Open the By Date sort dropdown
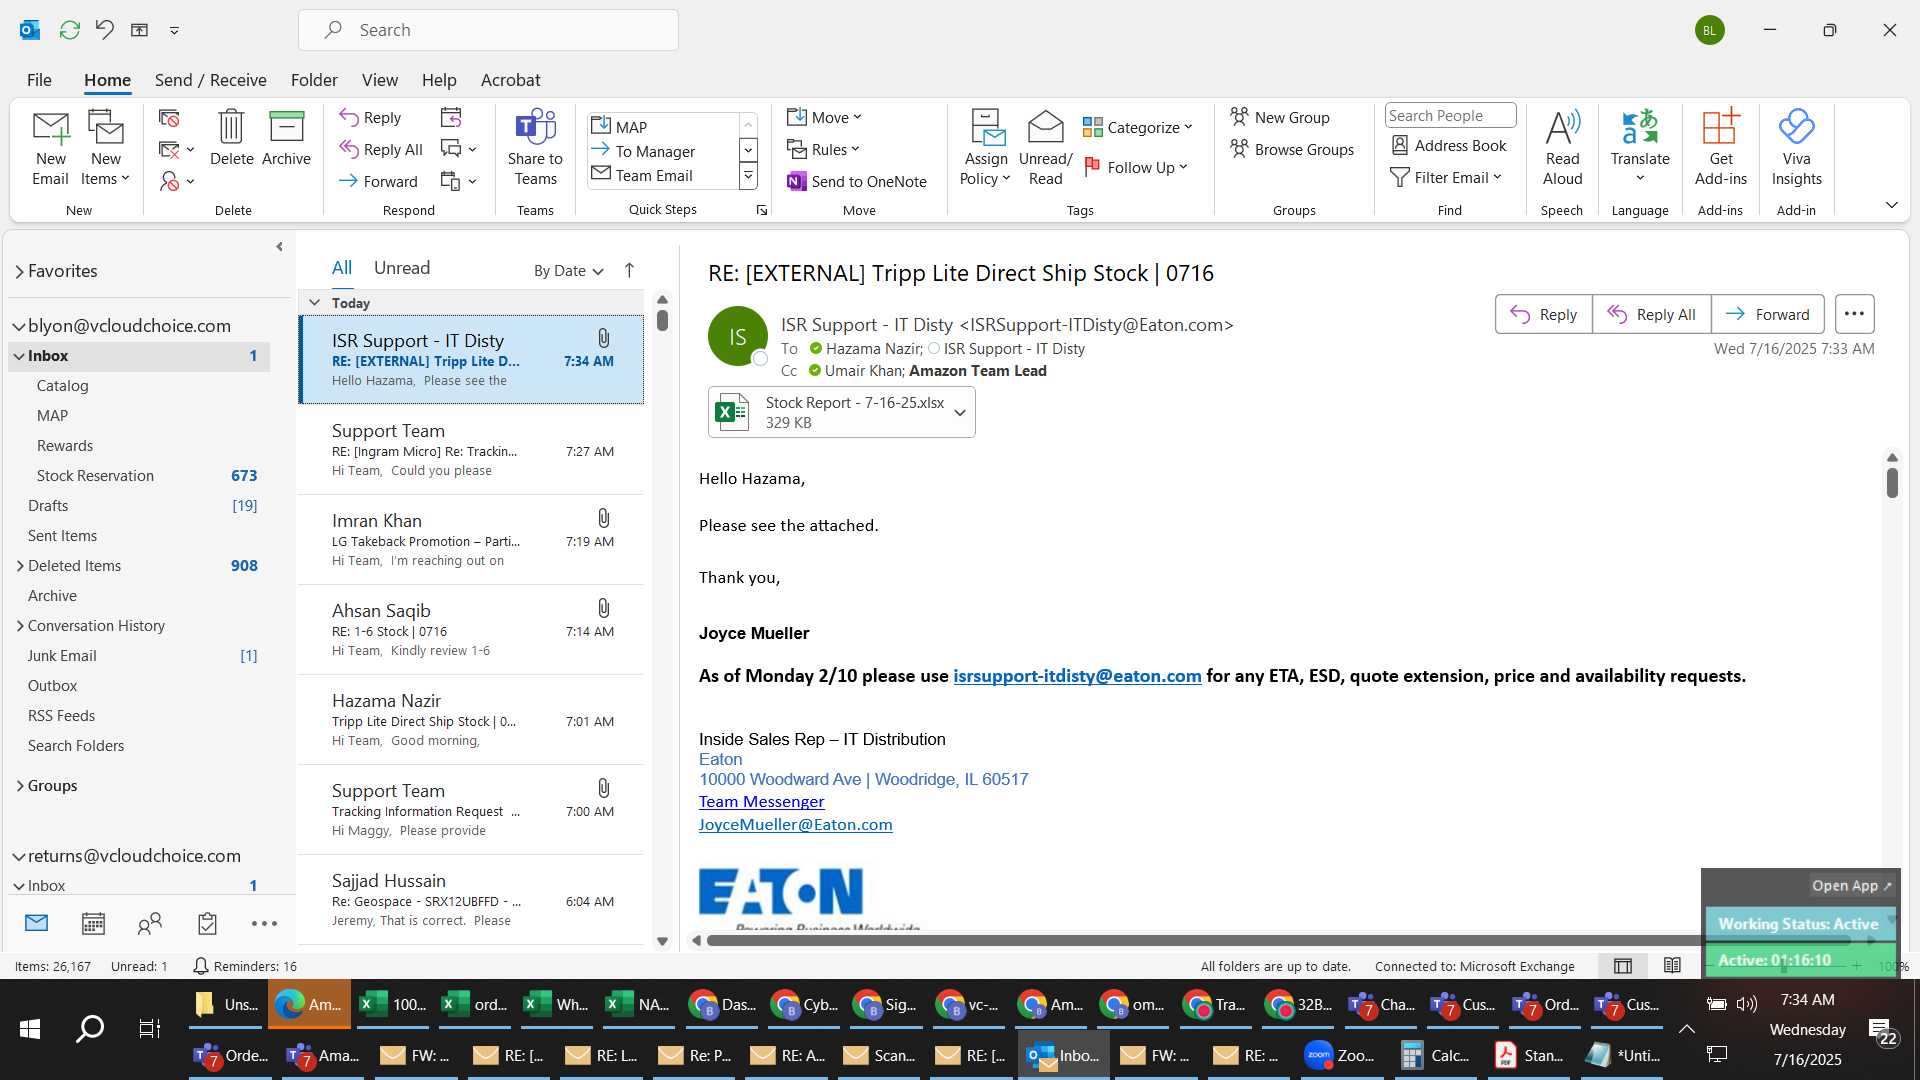Image resolution: width=1920 pixels, height=1080 pixels. [x=569, y=270]
